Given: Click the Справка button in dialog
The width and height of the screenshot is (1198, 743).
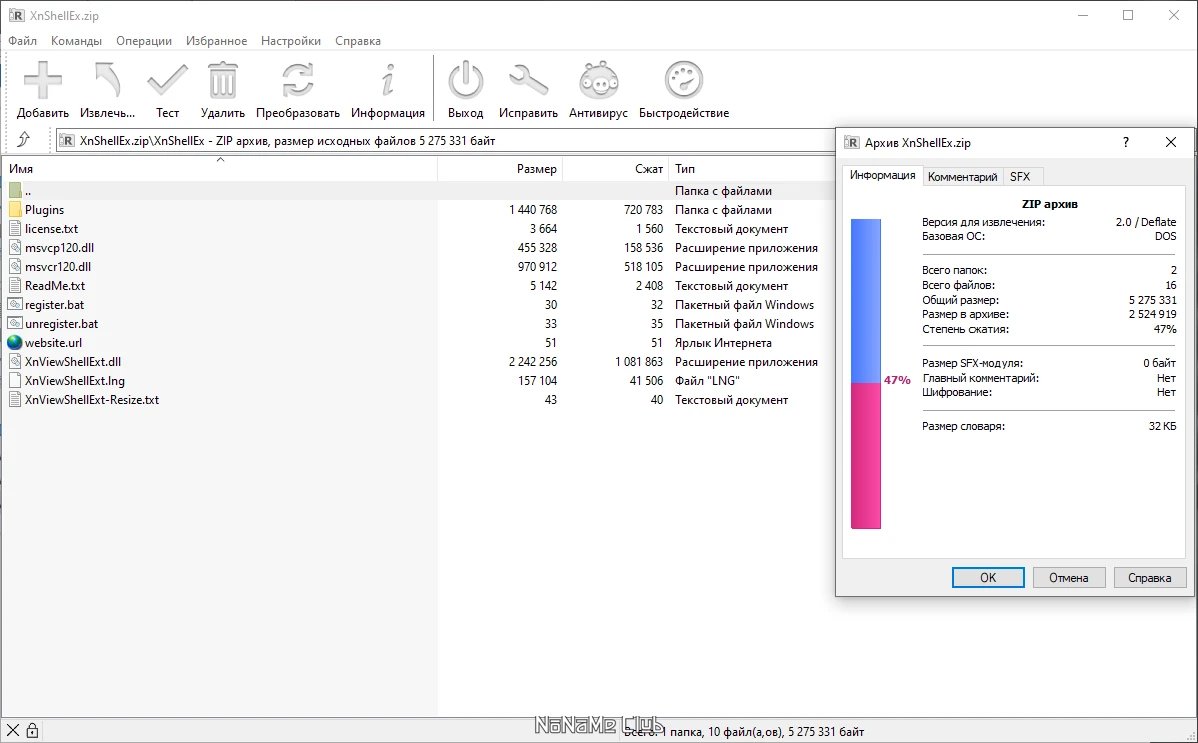Looking at the screenshot, I should [1149, 577].
